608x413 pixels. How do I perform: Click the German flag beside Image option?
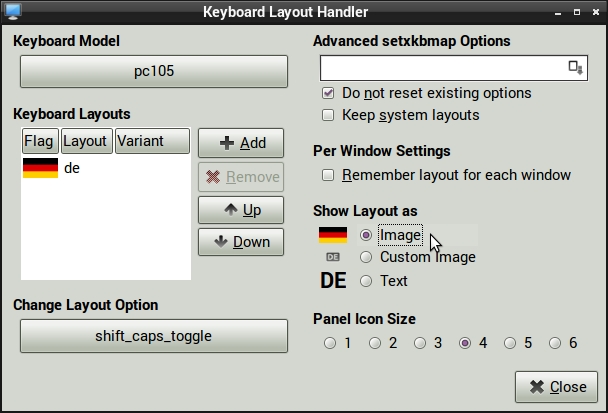[x=332, y=235]
